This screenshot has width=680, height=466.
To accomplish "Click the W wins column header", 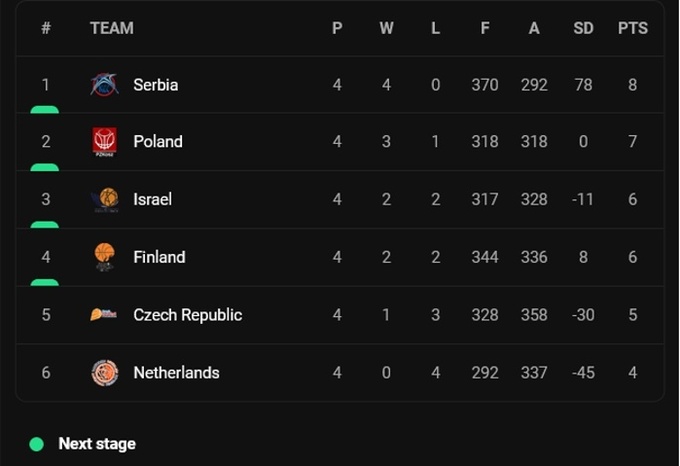I will [x=386, y=28].
